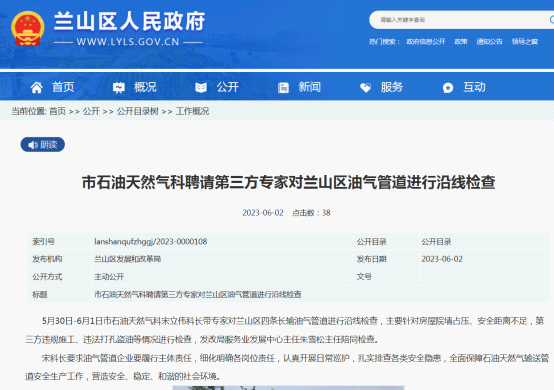
Task: Click the 标题 table label
Action: point(40,294)
